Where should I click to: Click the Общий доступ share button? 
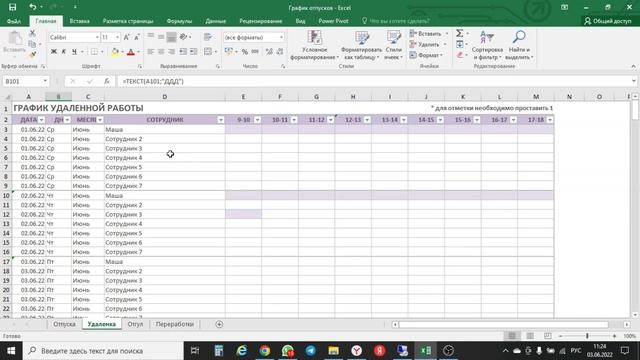pyautogui.click(x=608, y=21)
